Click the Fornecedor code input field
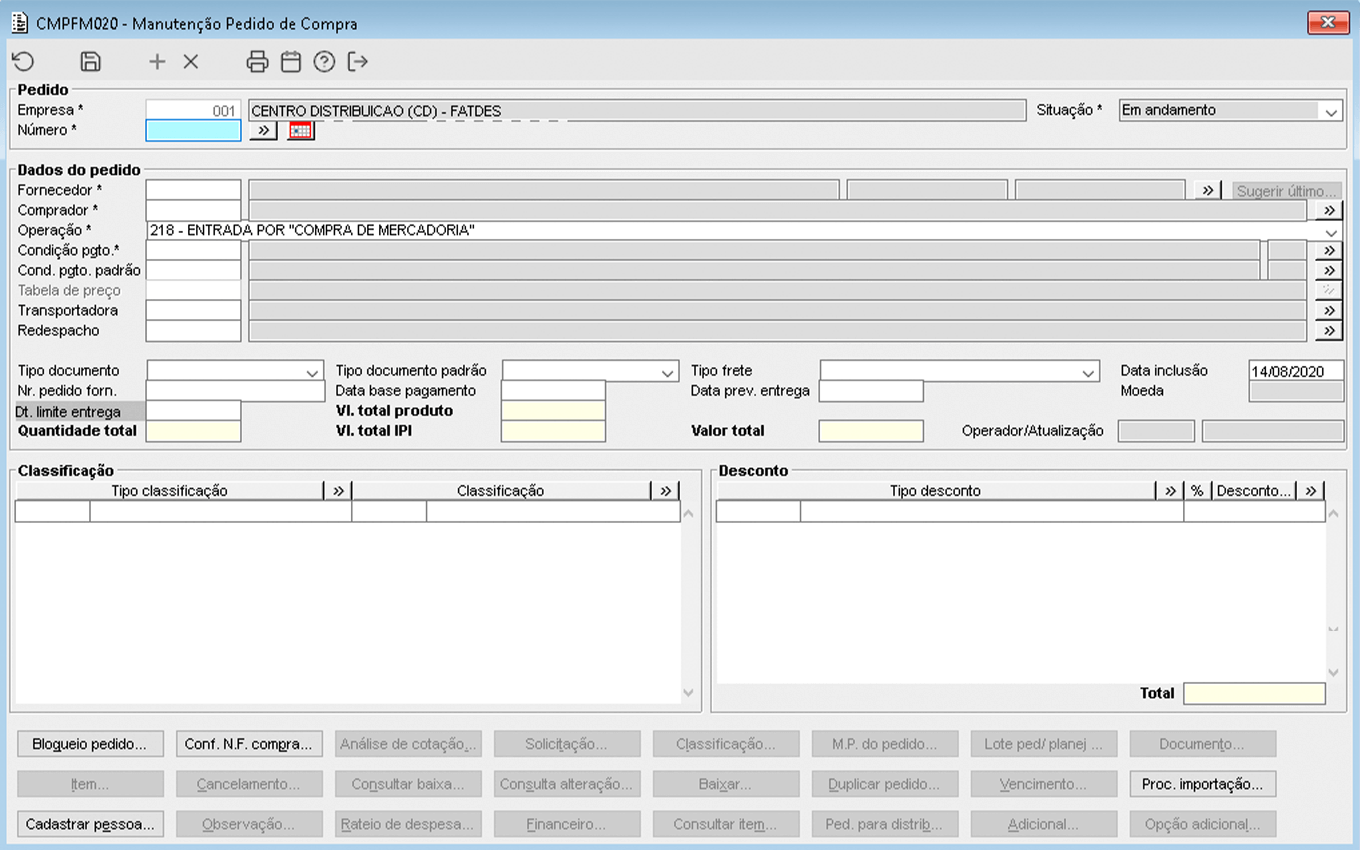Viewport: 1360px width, 850px height. tap(193, 190)
